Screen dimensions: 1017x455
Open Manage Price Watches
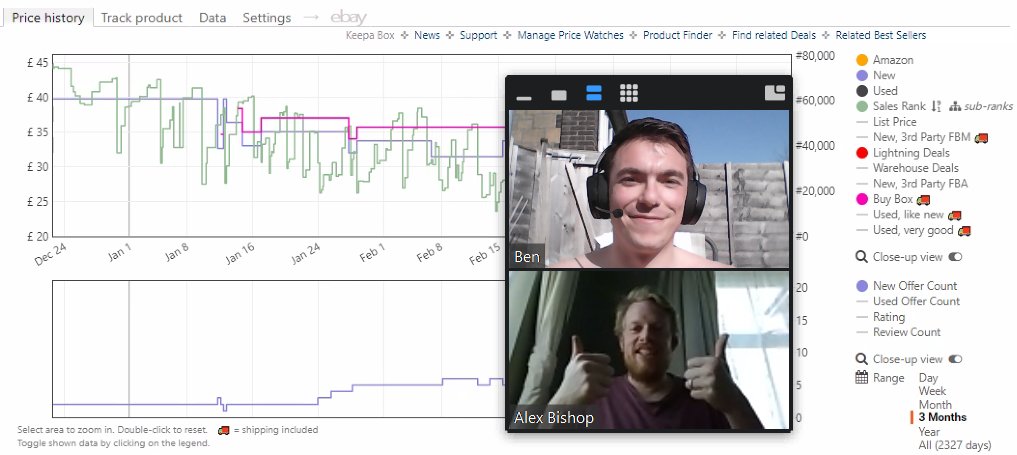(570, 36)
